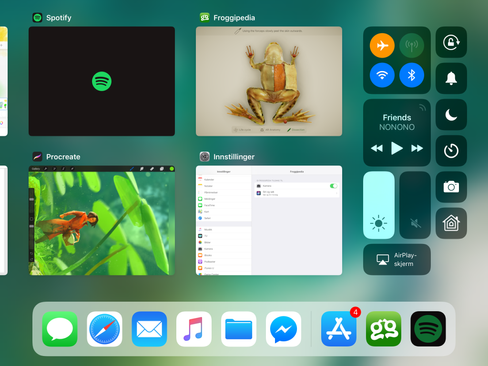Toggle the cellular data button
The width and height of the screenshot is (488, 366).
click(412, 45)
